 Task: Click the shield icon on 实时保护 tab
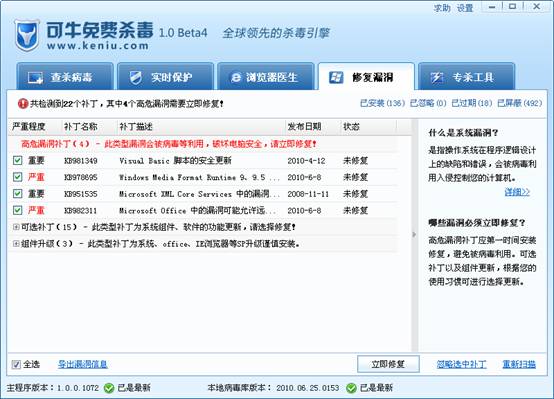135,77
